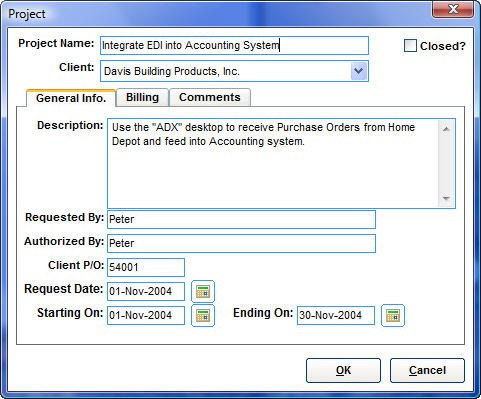Click the Starting On date field

146,315
